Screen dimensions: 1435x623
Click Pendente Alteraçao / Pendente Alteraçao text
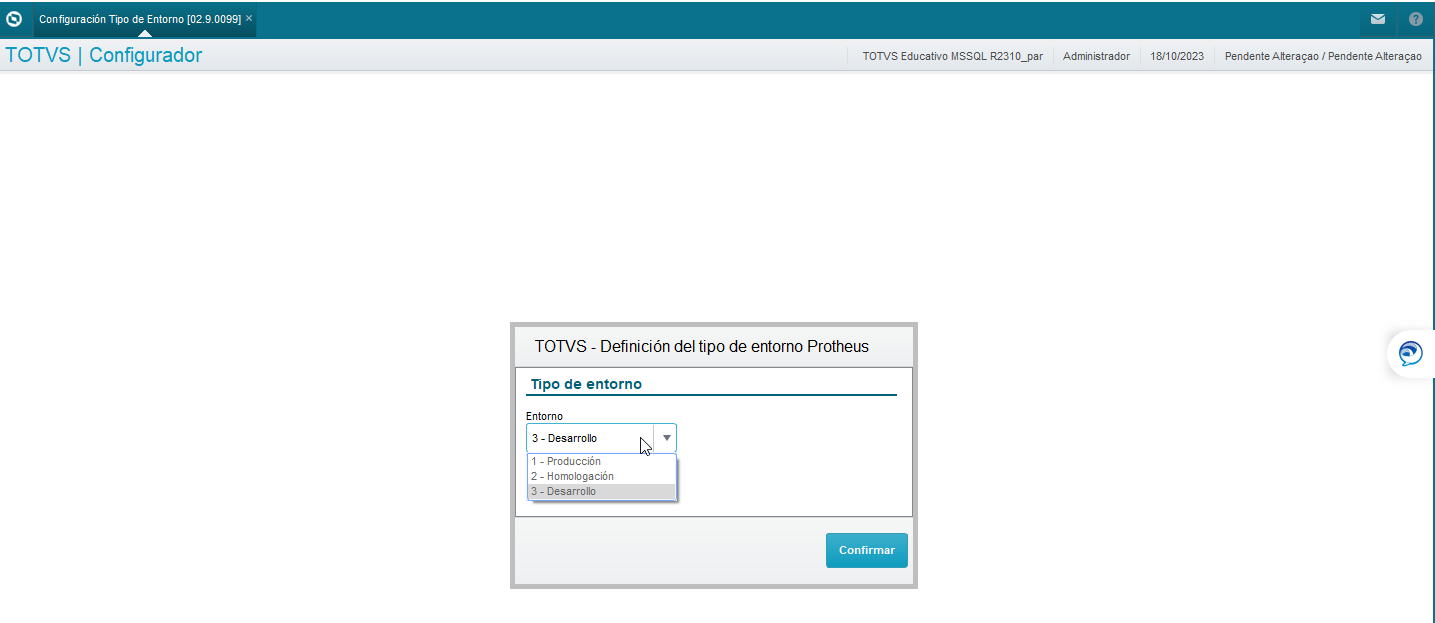(1323, 56)
